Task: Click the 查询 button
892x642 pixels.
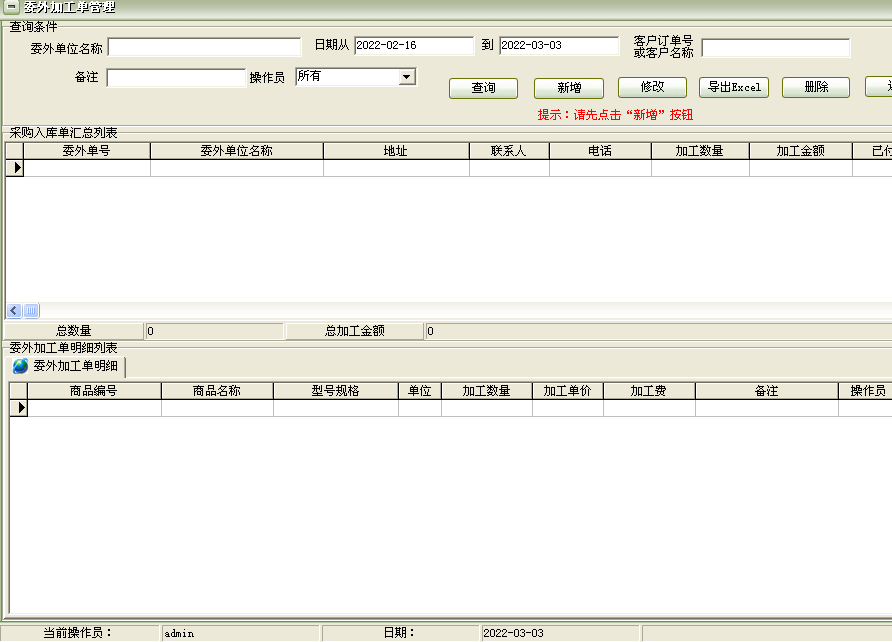Action: click(484, 88)
